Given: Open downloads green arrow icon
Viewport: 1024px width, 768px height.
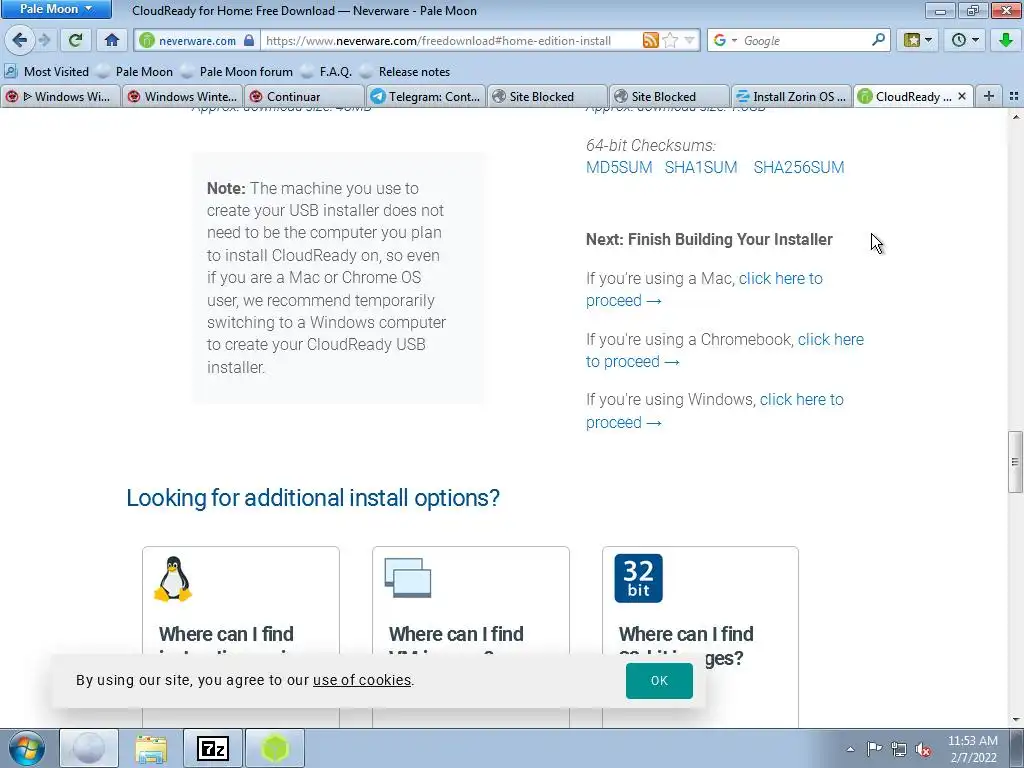Looking at the screenshot, I should pos(1006,40).
